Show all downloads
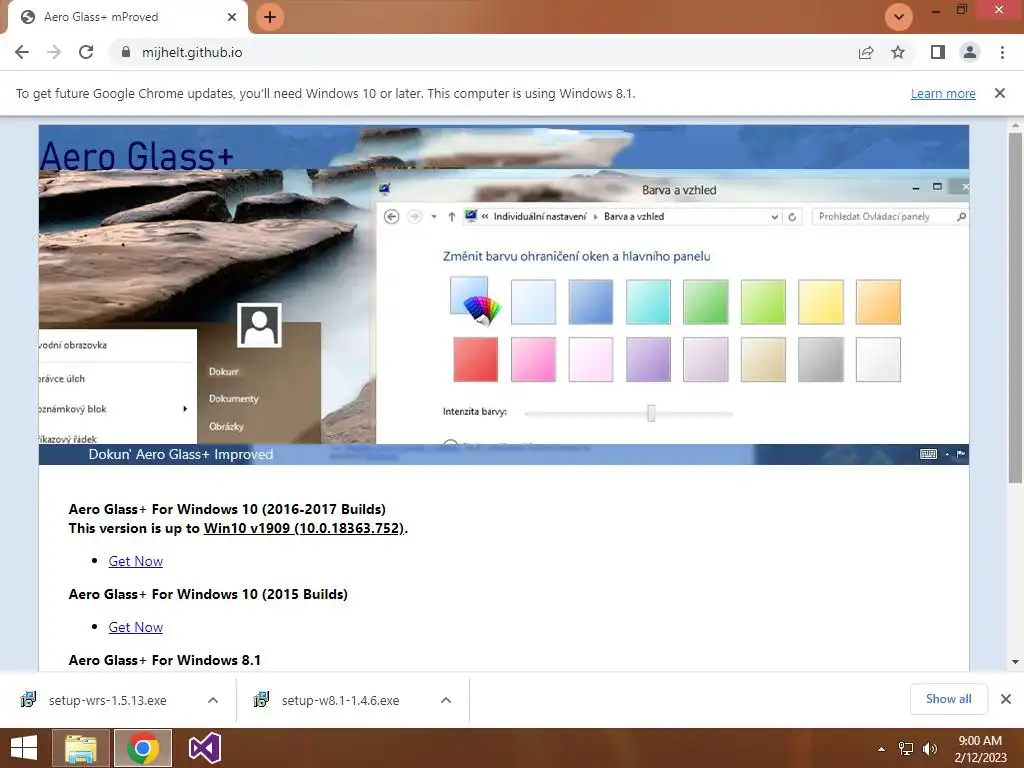This screenshot has height=768, width=1024. (948, 699)
